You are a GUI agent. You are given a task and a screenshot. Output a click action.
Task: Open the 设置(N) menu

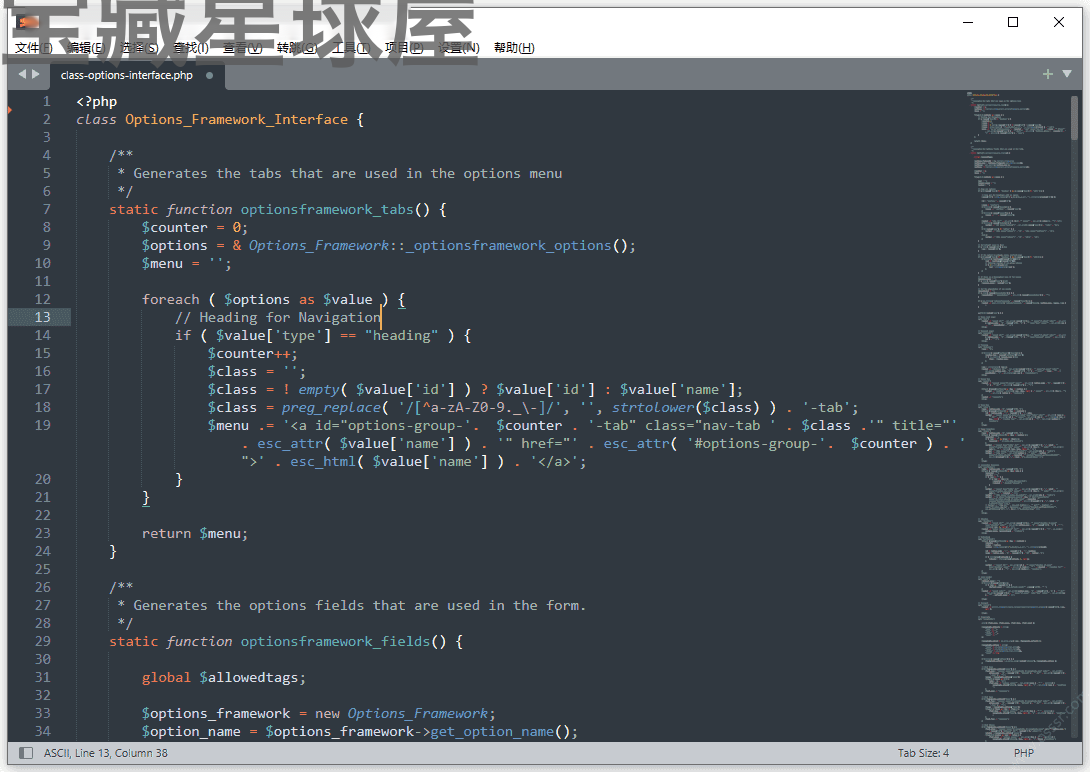[459, 48]
